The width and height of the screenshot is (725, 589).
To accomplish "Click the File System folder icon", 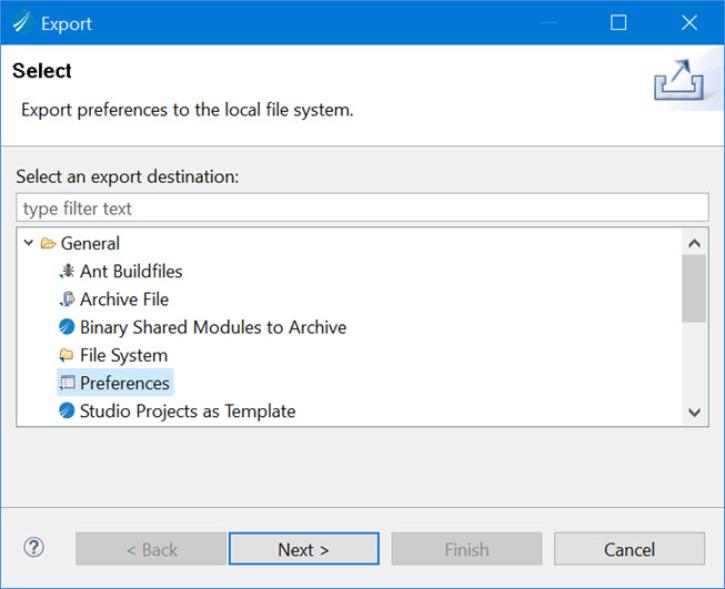I will click(x=67, y=355).
